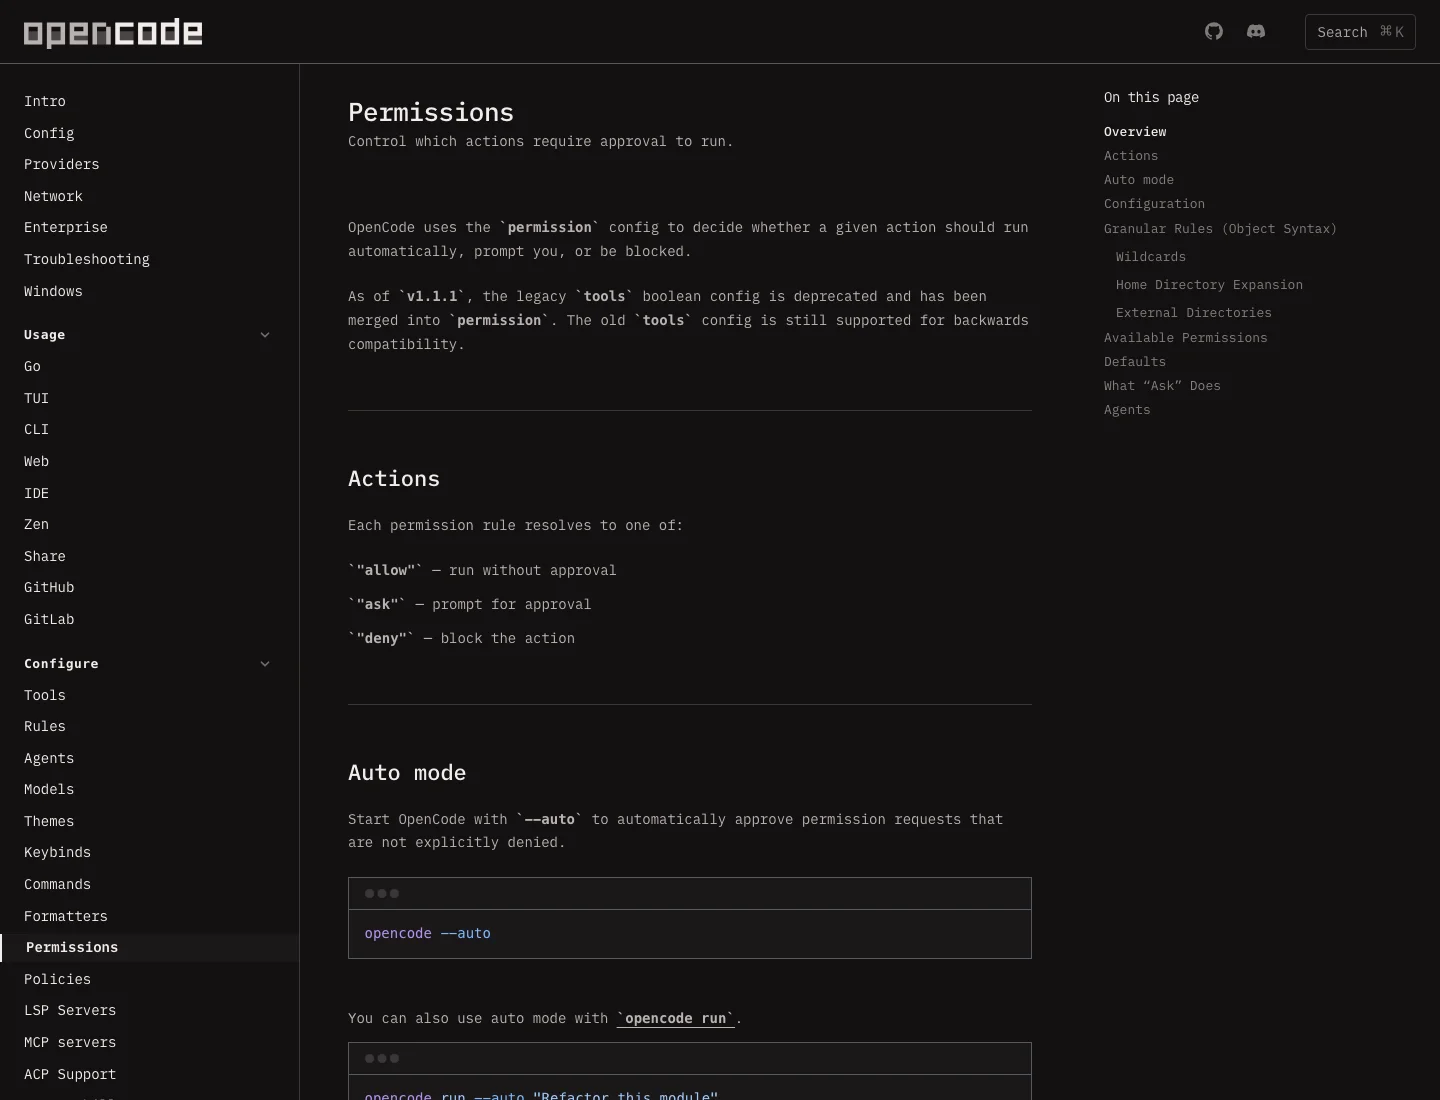Open the Troubleshooting page
Viewport: 1440px width, 1100px height.
coord(87,259)
